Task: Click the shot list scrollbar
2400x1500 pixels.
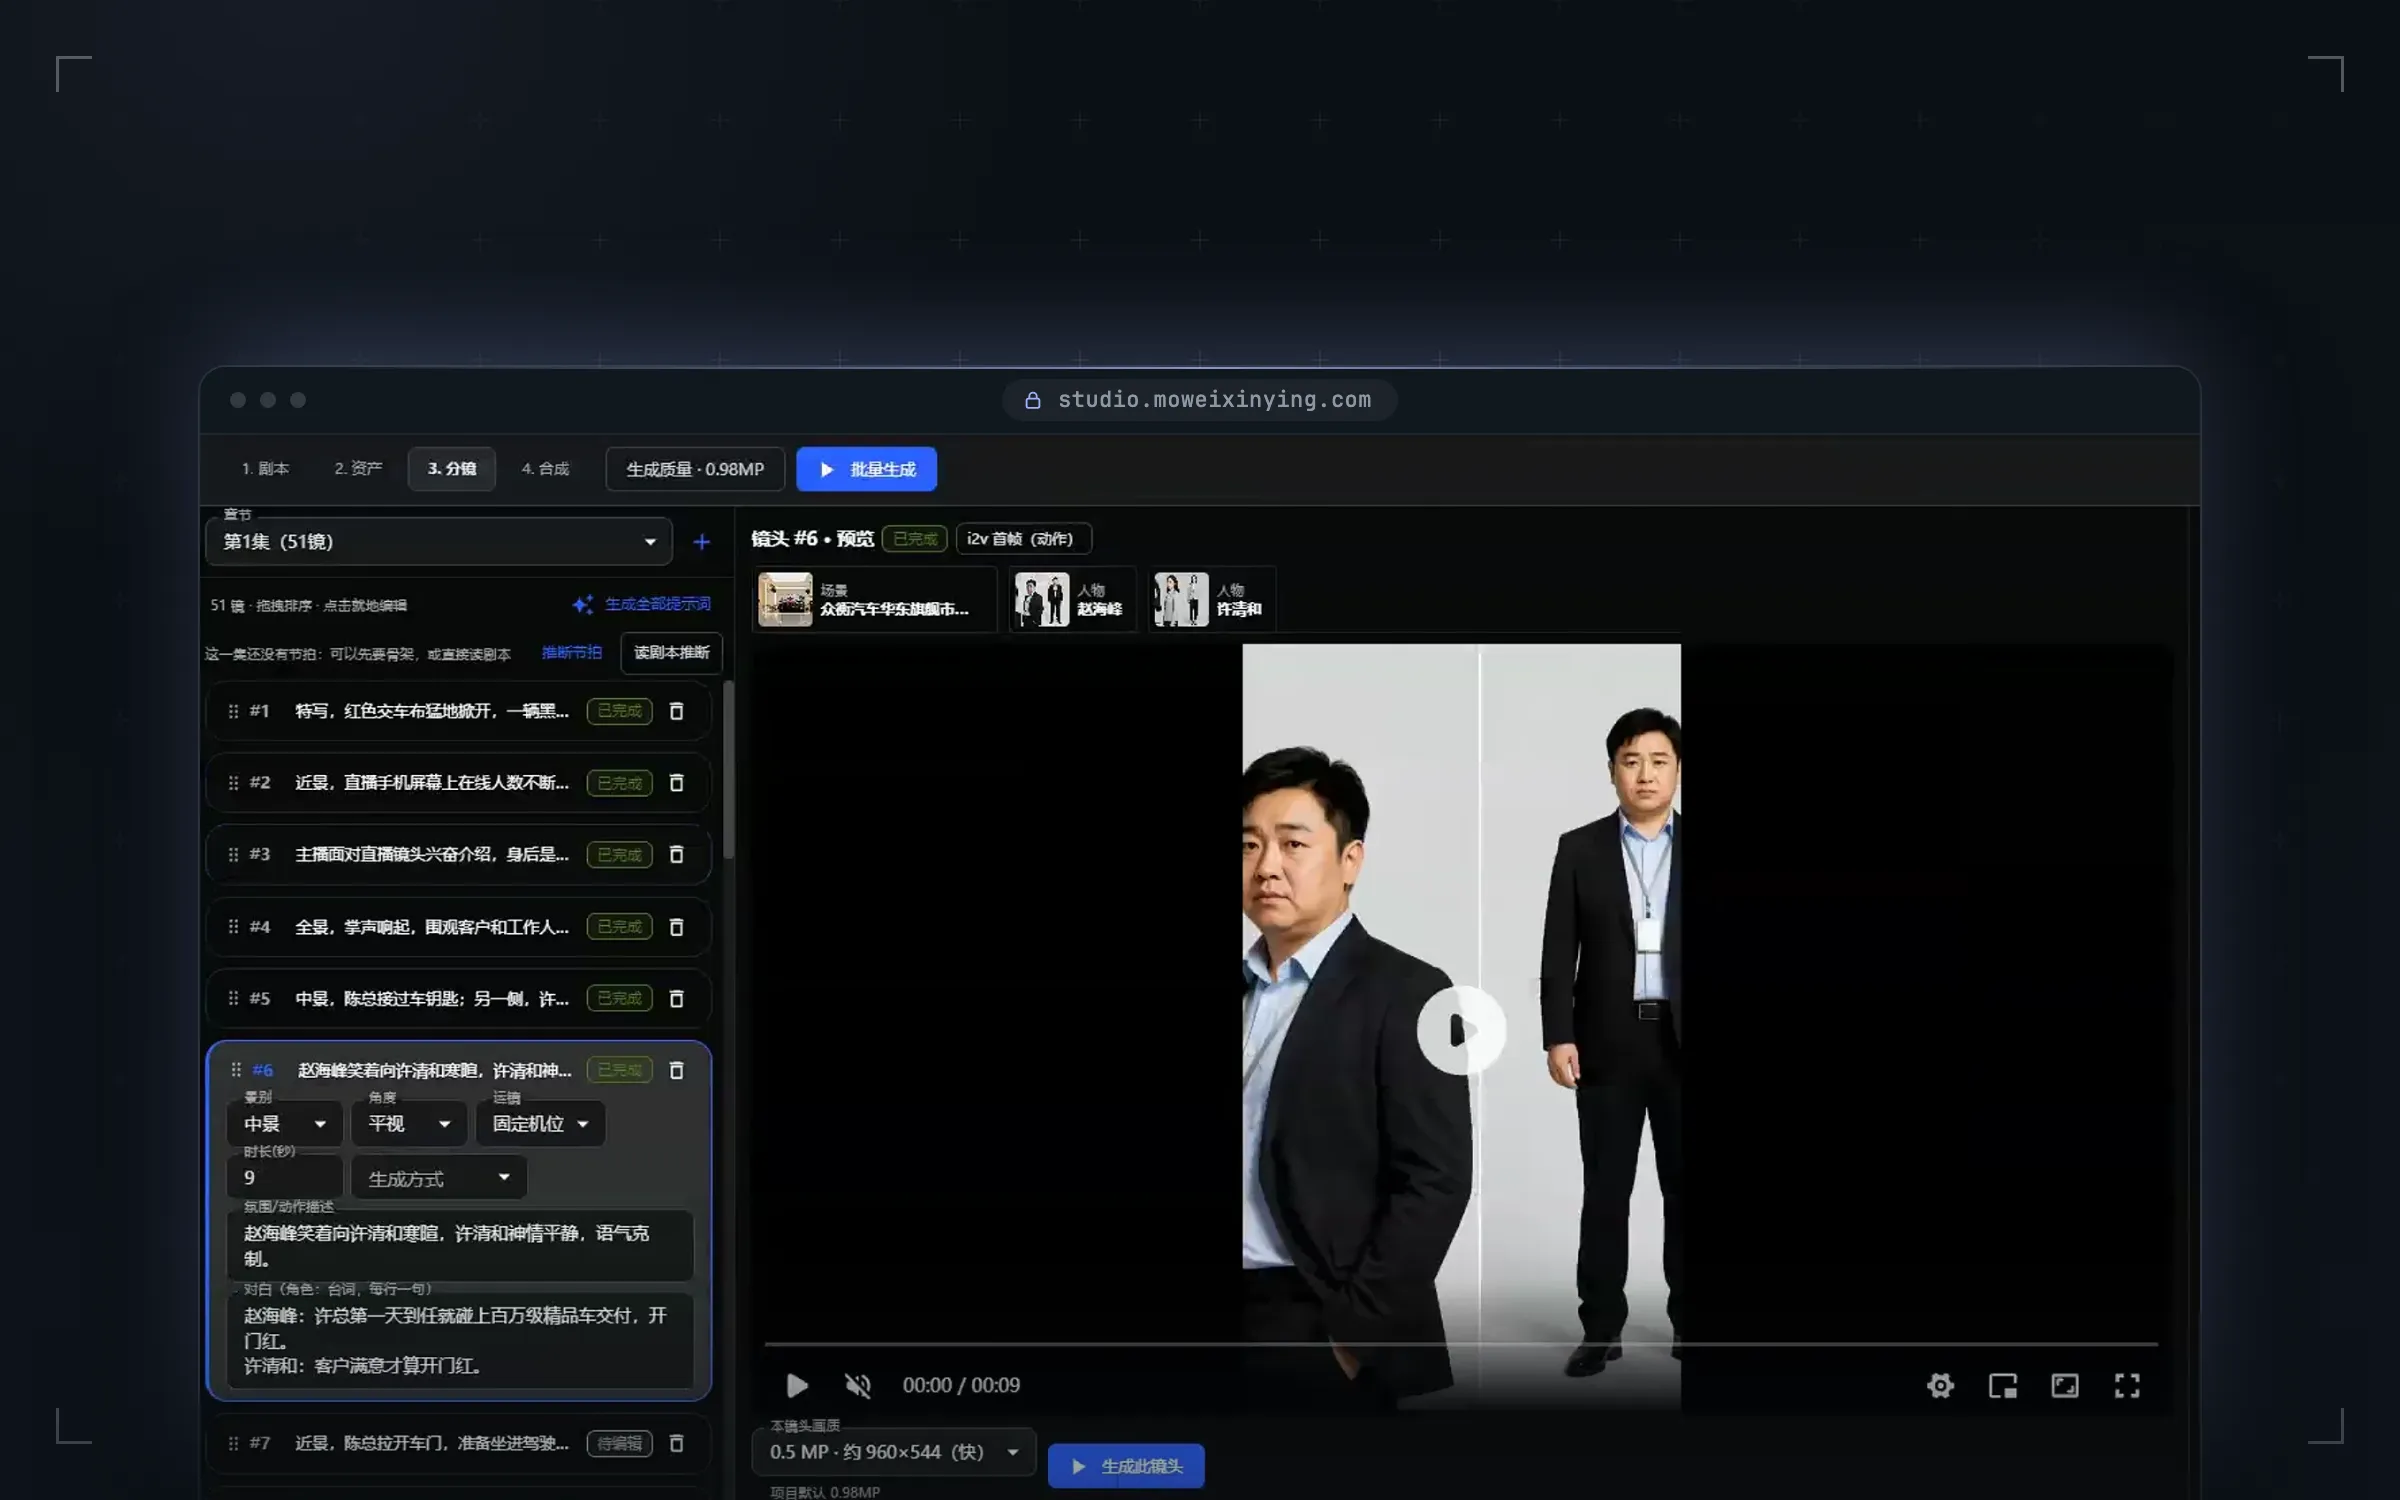Action: (x=729, y=770)
